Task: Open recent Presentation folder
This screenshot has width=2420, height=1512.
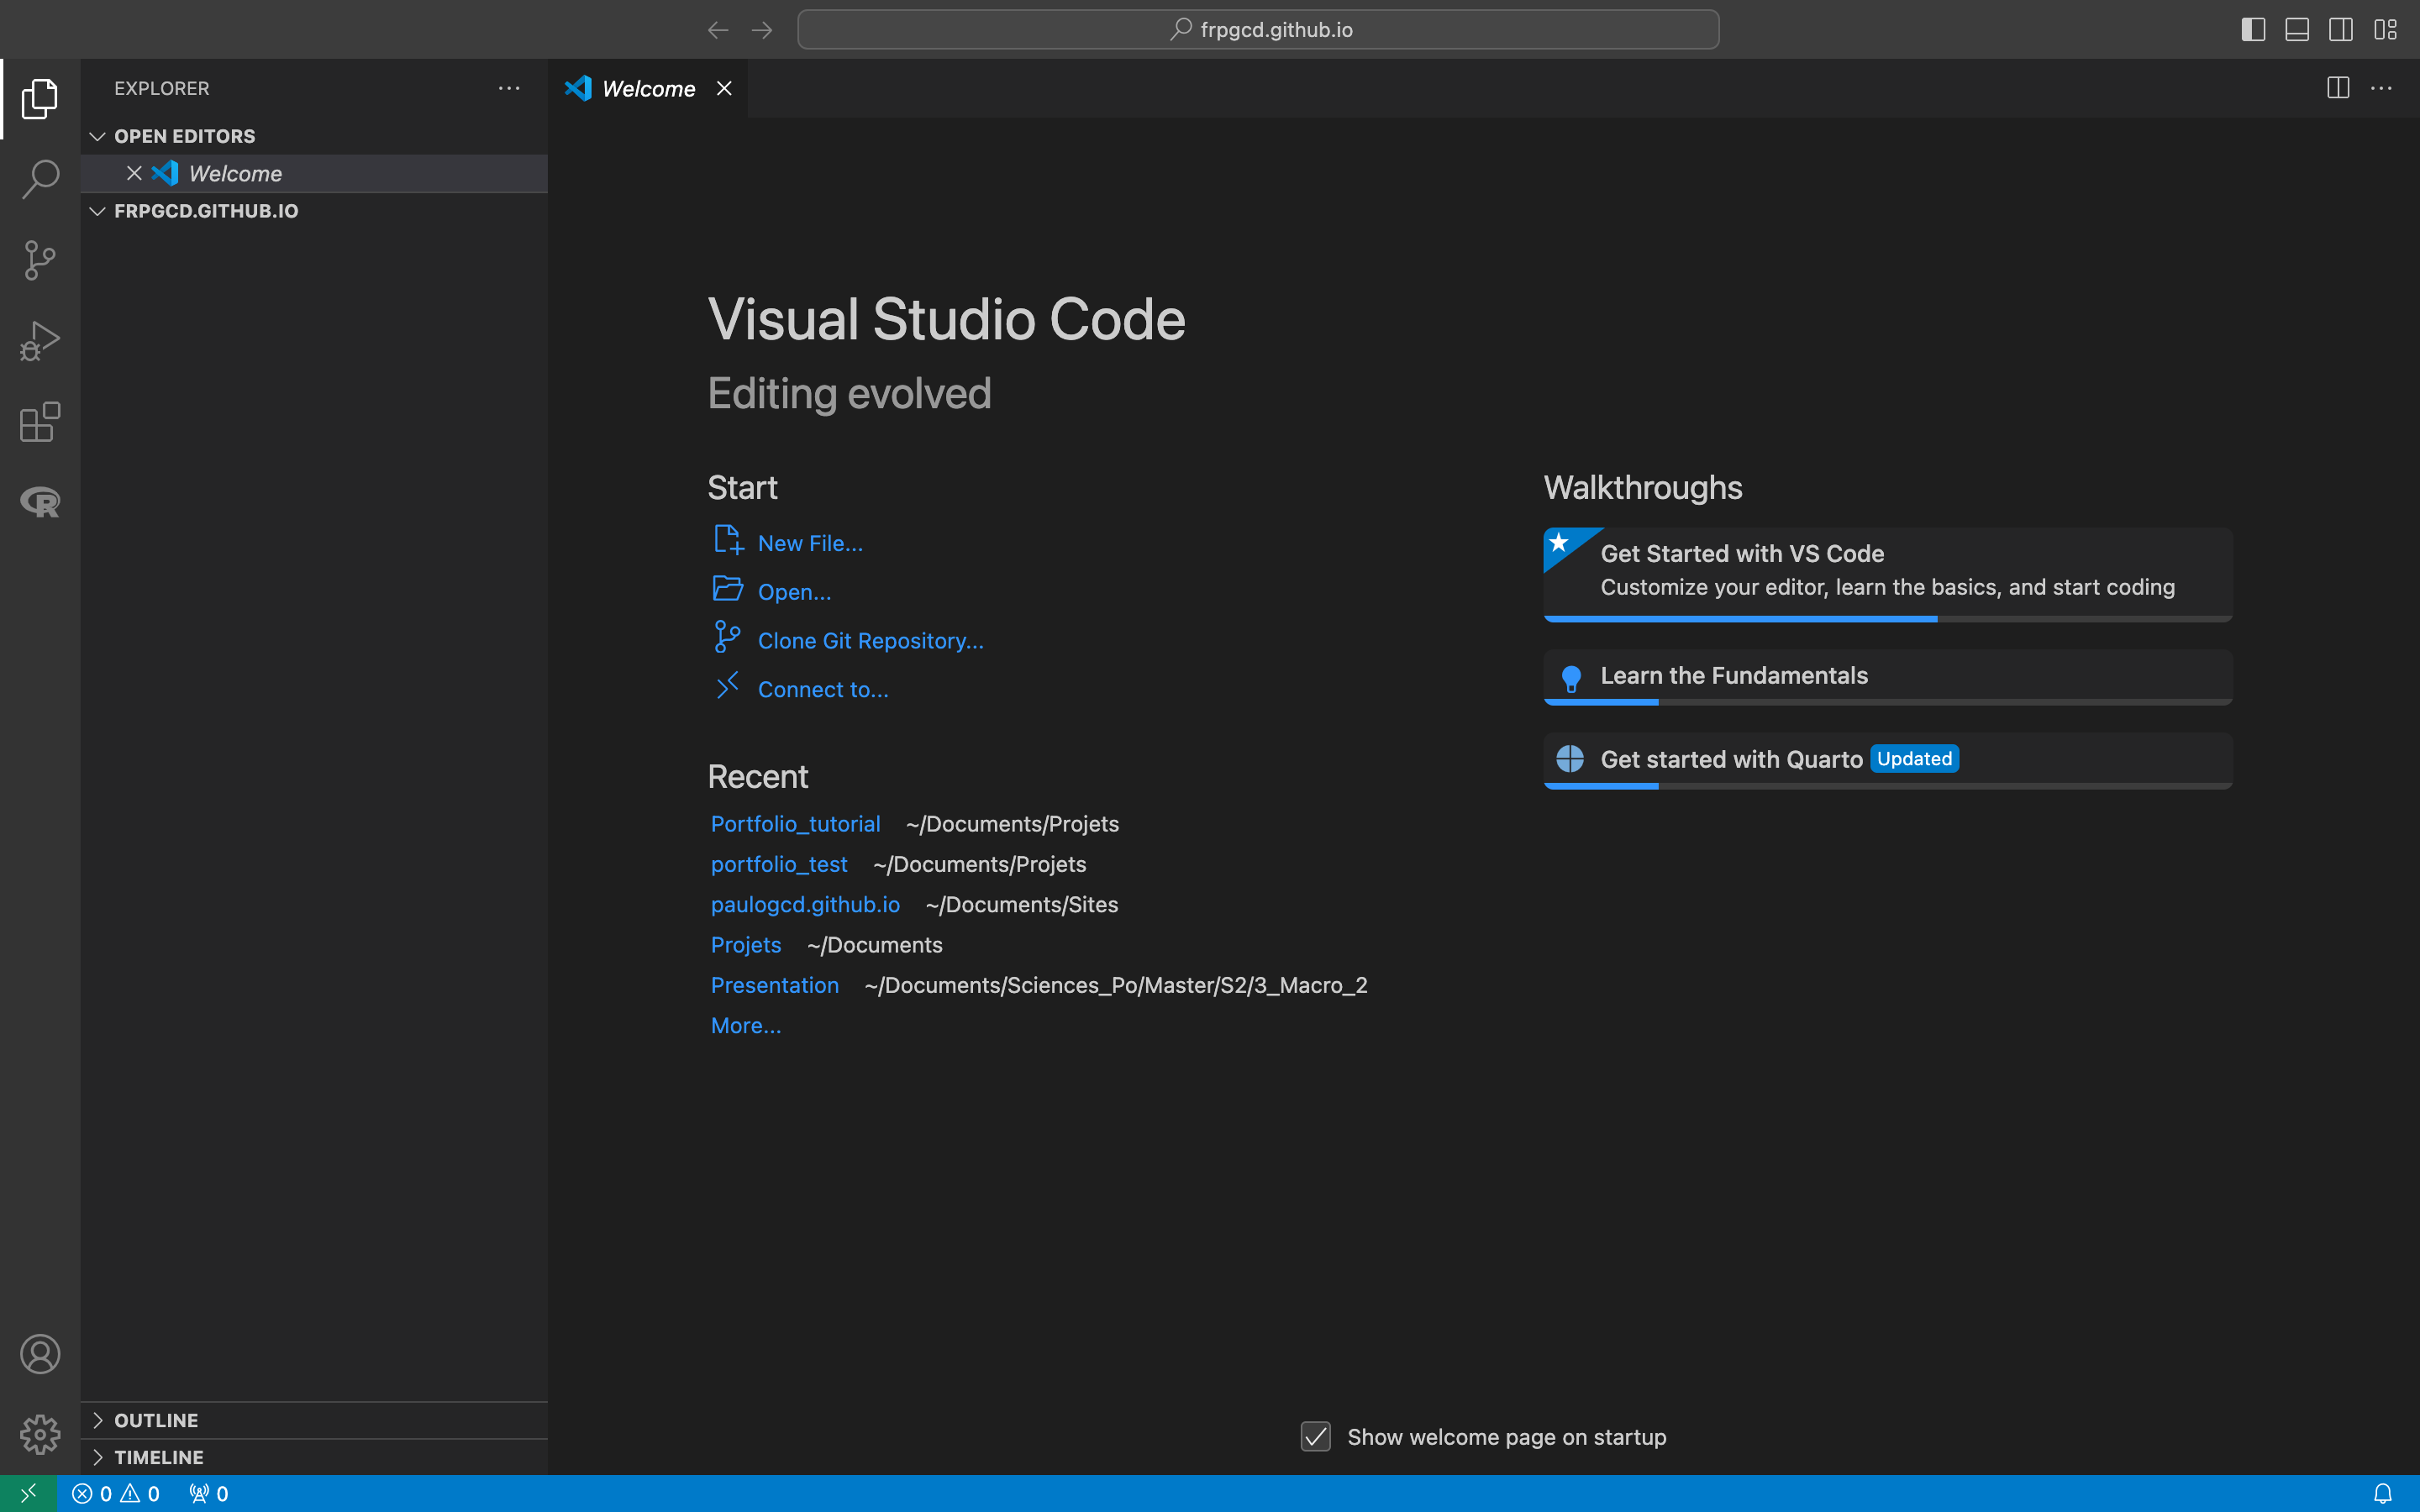Action: pos(775,985)
